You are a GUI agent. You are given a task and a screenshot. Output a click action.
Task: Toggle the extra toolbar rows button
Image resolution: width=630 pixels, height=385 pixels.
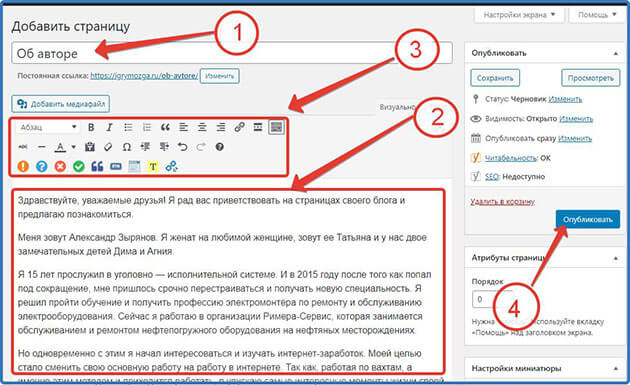(x=276, y=127)
